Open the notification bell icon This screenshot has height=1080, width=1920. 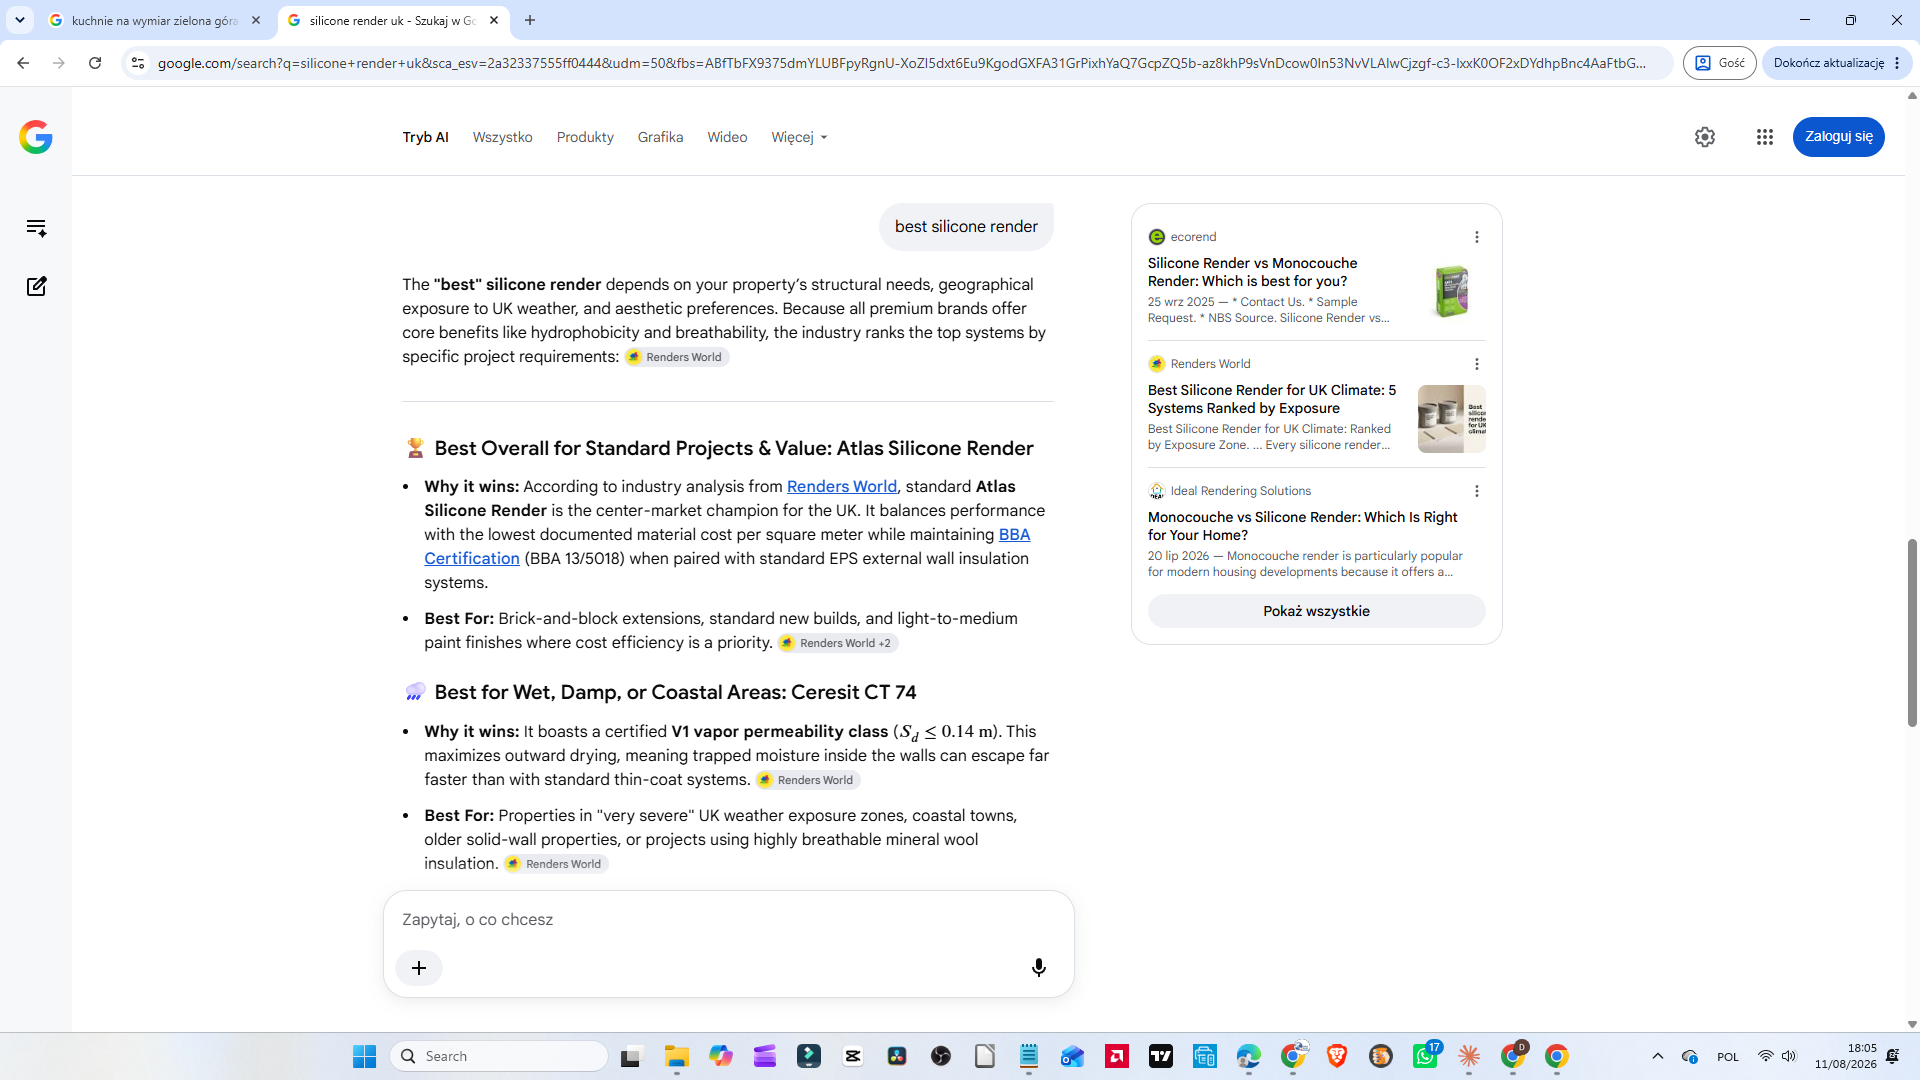(x=1892, y=1056)
